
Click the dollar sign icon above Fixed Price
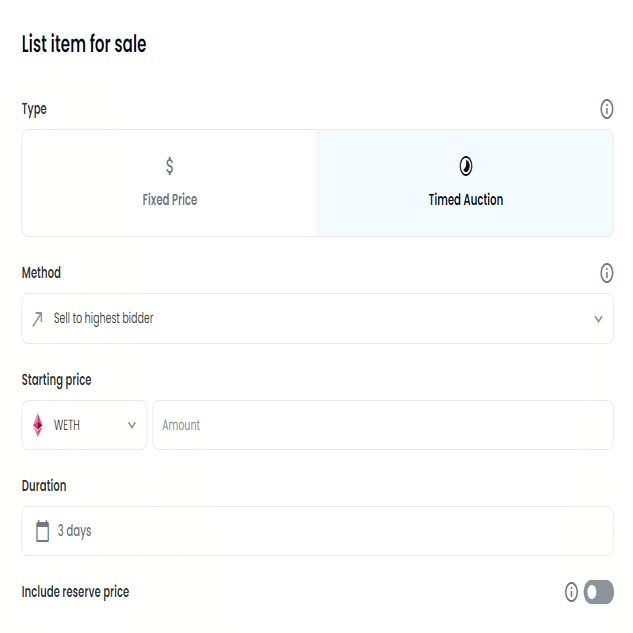pos(170,166)
